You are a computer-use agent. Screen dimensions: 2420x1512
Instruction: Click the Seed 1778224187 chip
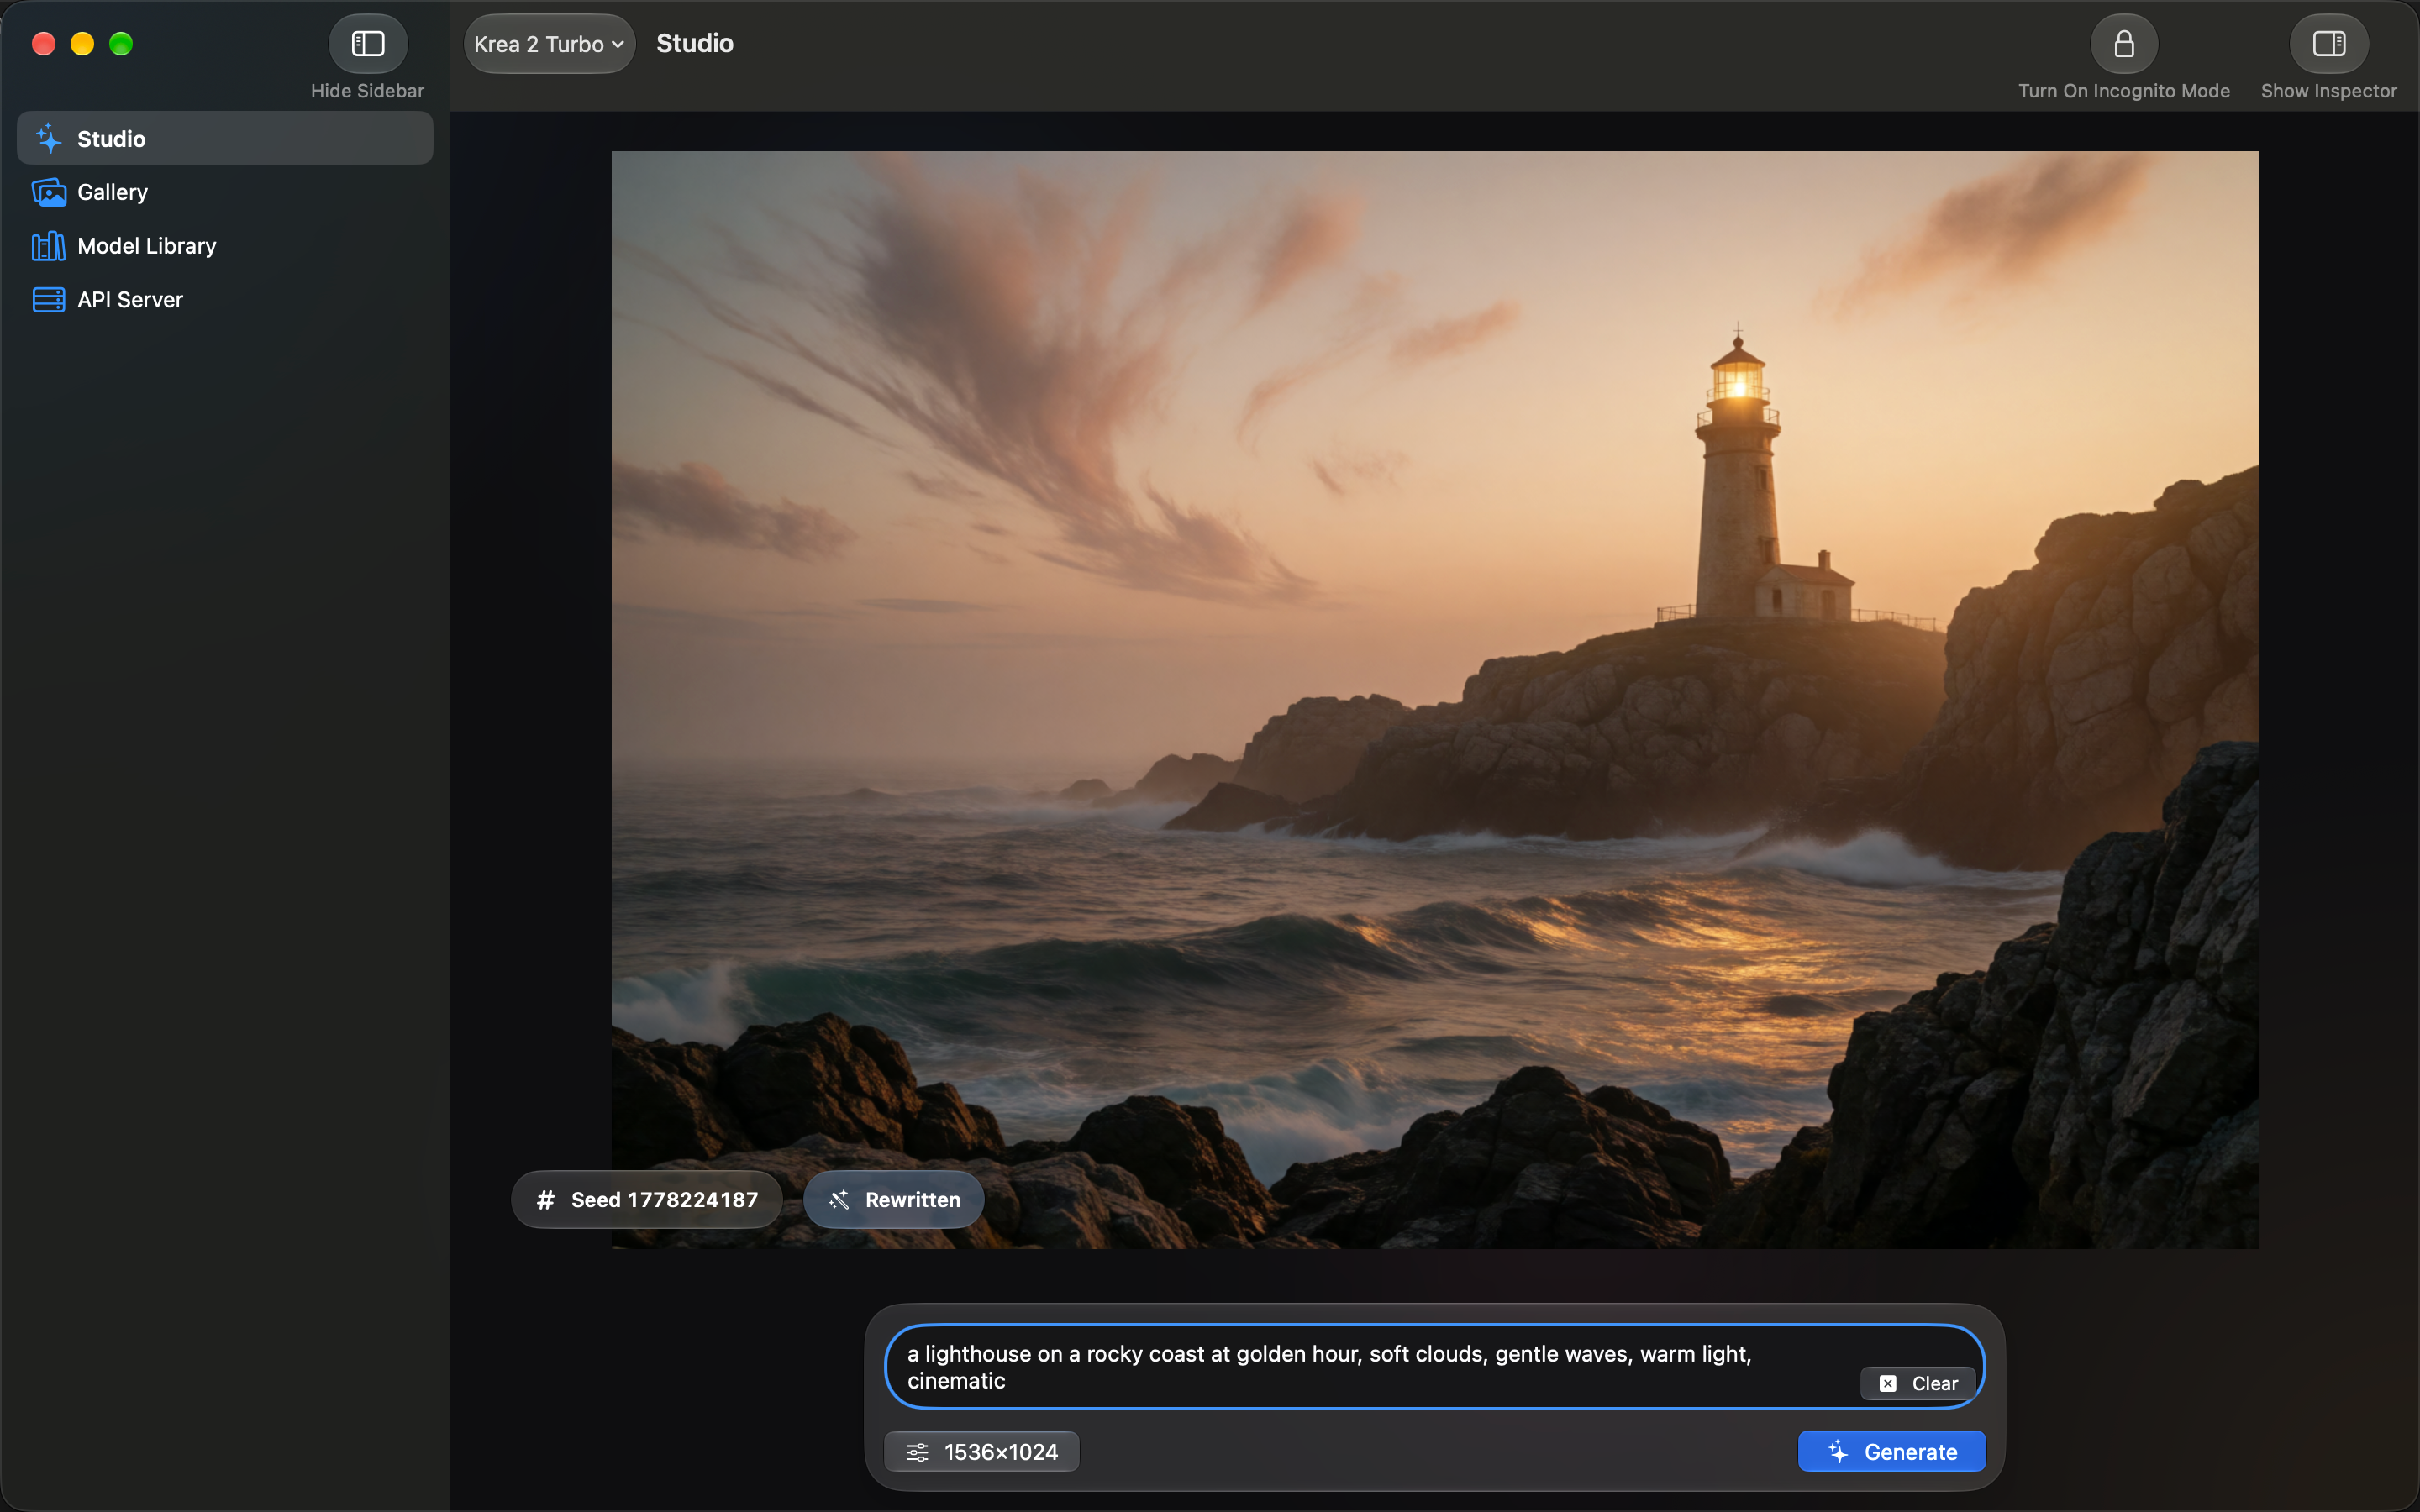(647, 1199)
